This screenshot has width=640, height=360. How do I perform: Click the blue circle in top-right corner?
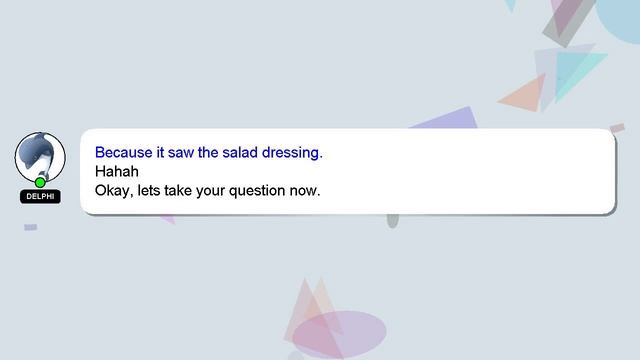pyautogui.click(x=618, y=18)
